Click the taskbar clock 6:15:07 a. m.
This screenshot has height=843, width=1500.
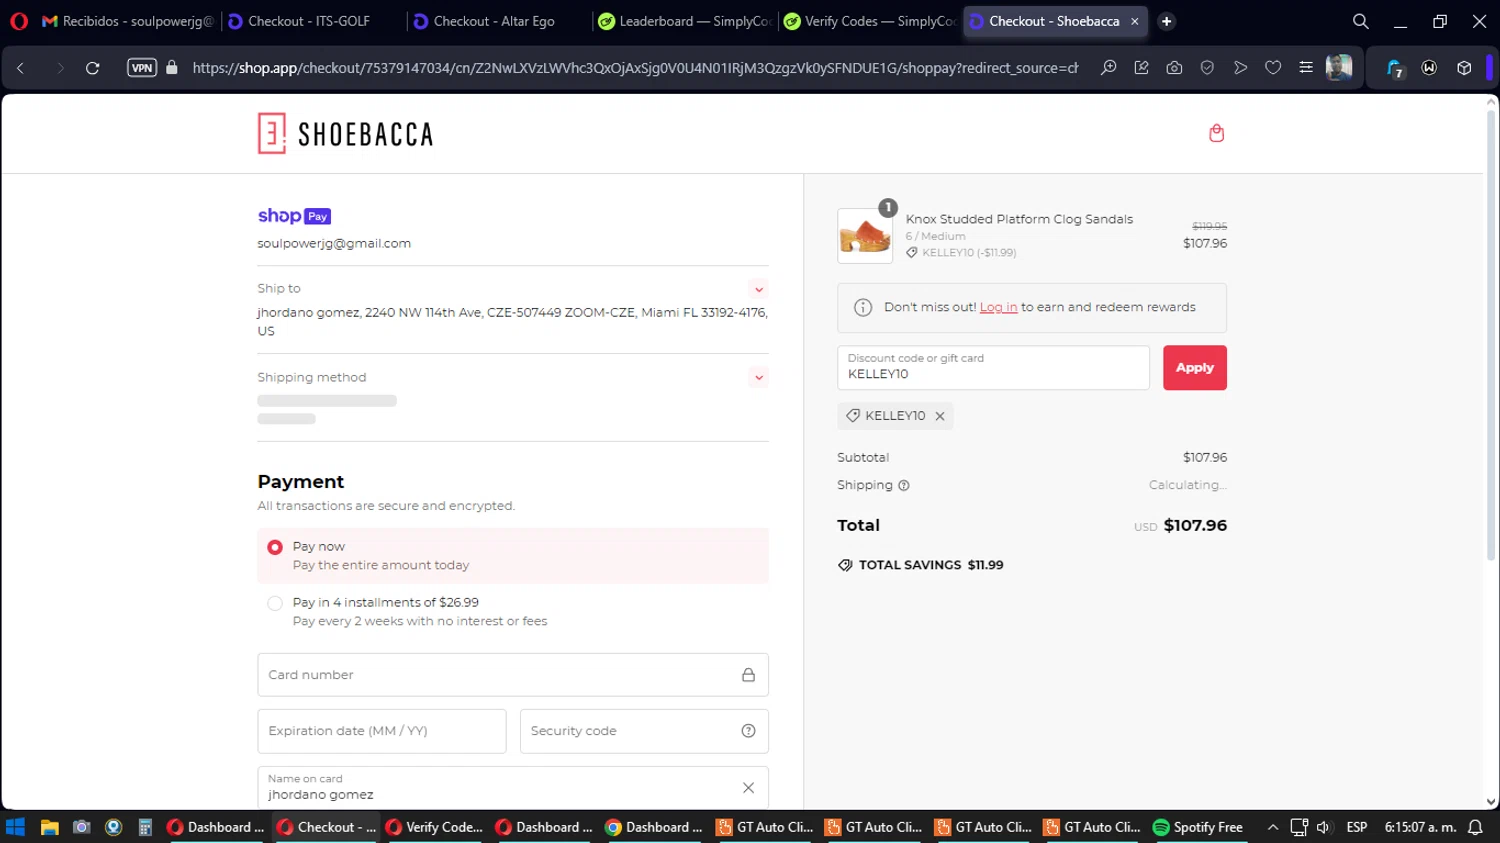[x=1420, y=827]
